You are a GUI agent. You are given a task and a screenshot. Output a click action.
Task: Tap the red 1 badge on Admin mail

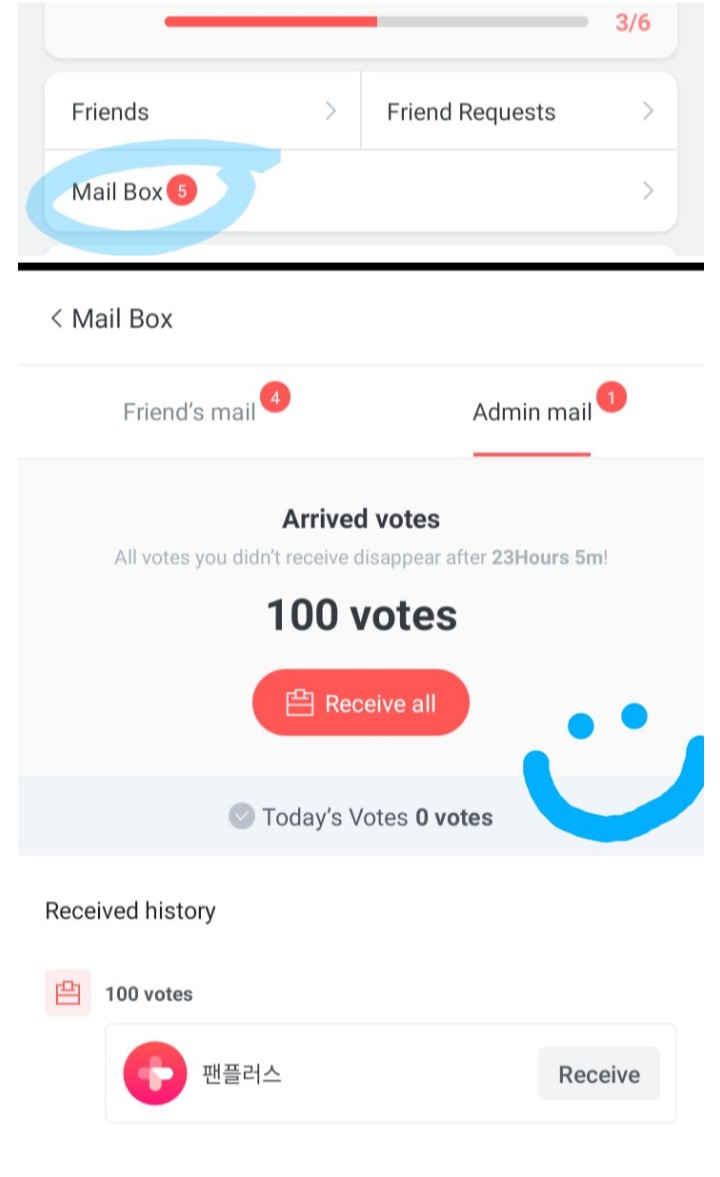[x=611, y=399]
